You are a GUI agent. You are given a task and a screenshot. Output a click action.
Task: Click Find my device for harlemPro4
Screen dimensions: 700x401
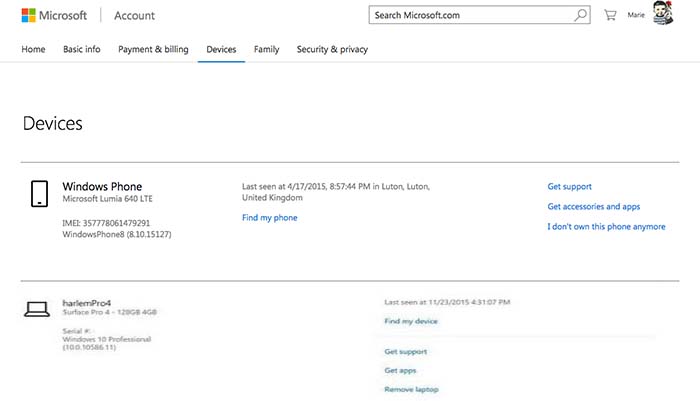click(x=411, y=321)
